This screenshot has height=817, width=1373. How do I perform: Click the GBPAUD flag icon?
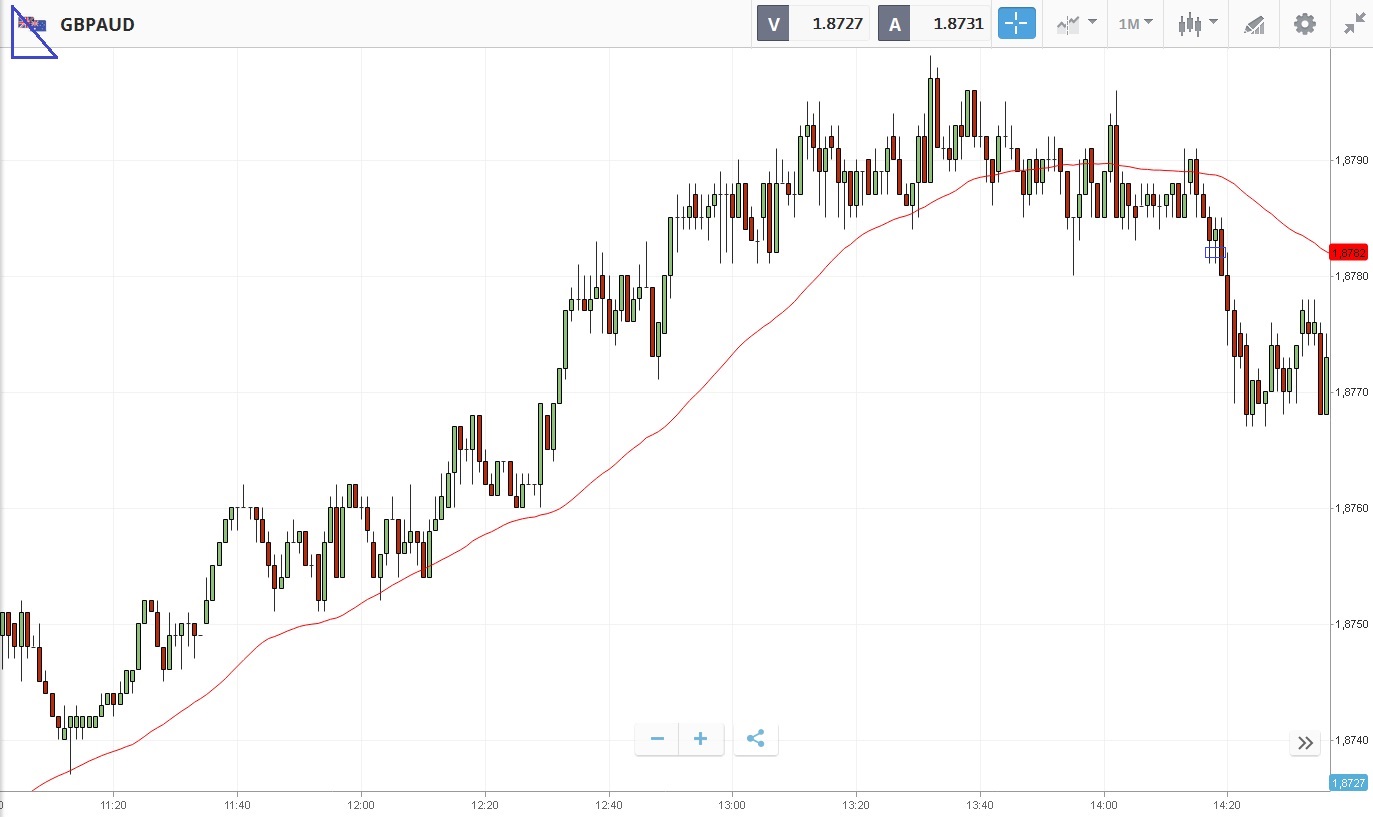tap(31, 24)
